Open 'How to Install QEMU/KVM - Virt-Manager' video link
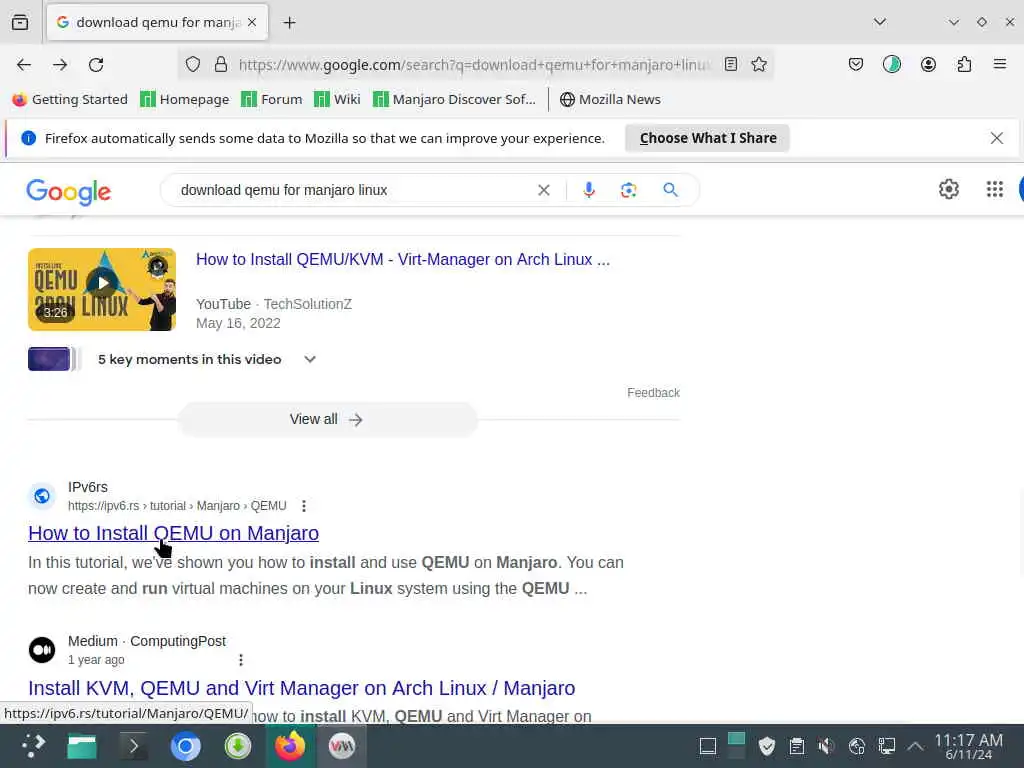The image size is (1024, 768). click(403, 260)
